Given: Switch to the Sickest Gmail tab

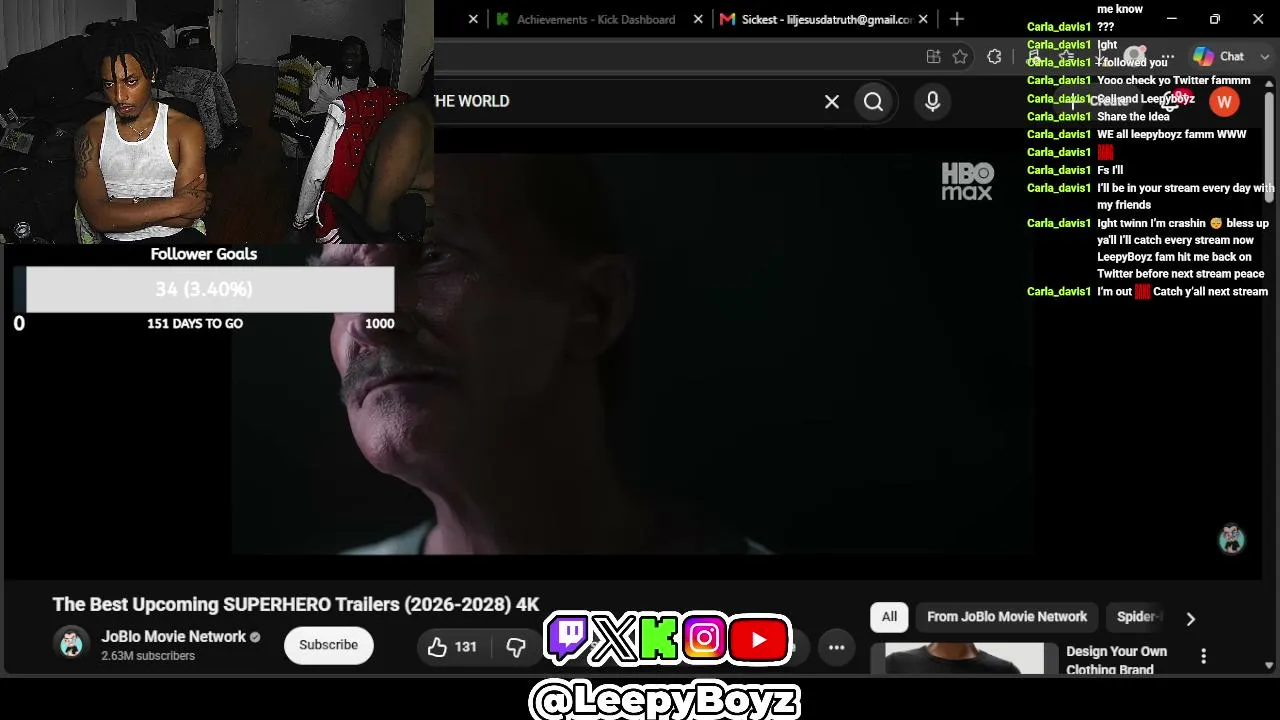Looking at the screenshot, I should click(825, 19).
